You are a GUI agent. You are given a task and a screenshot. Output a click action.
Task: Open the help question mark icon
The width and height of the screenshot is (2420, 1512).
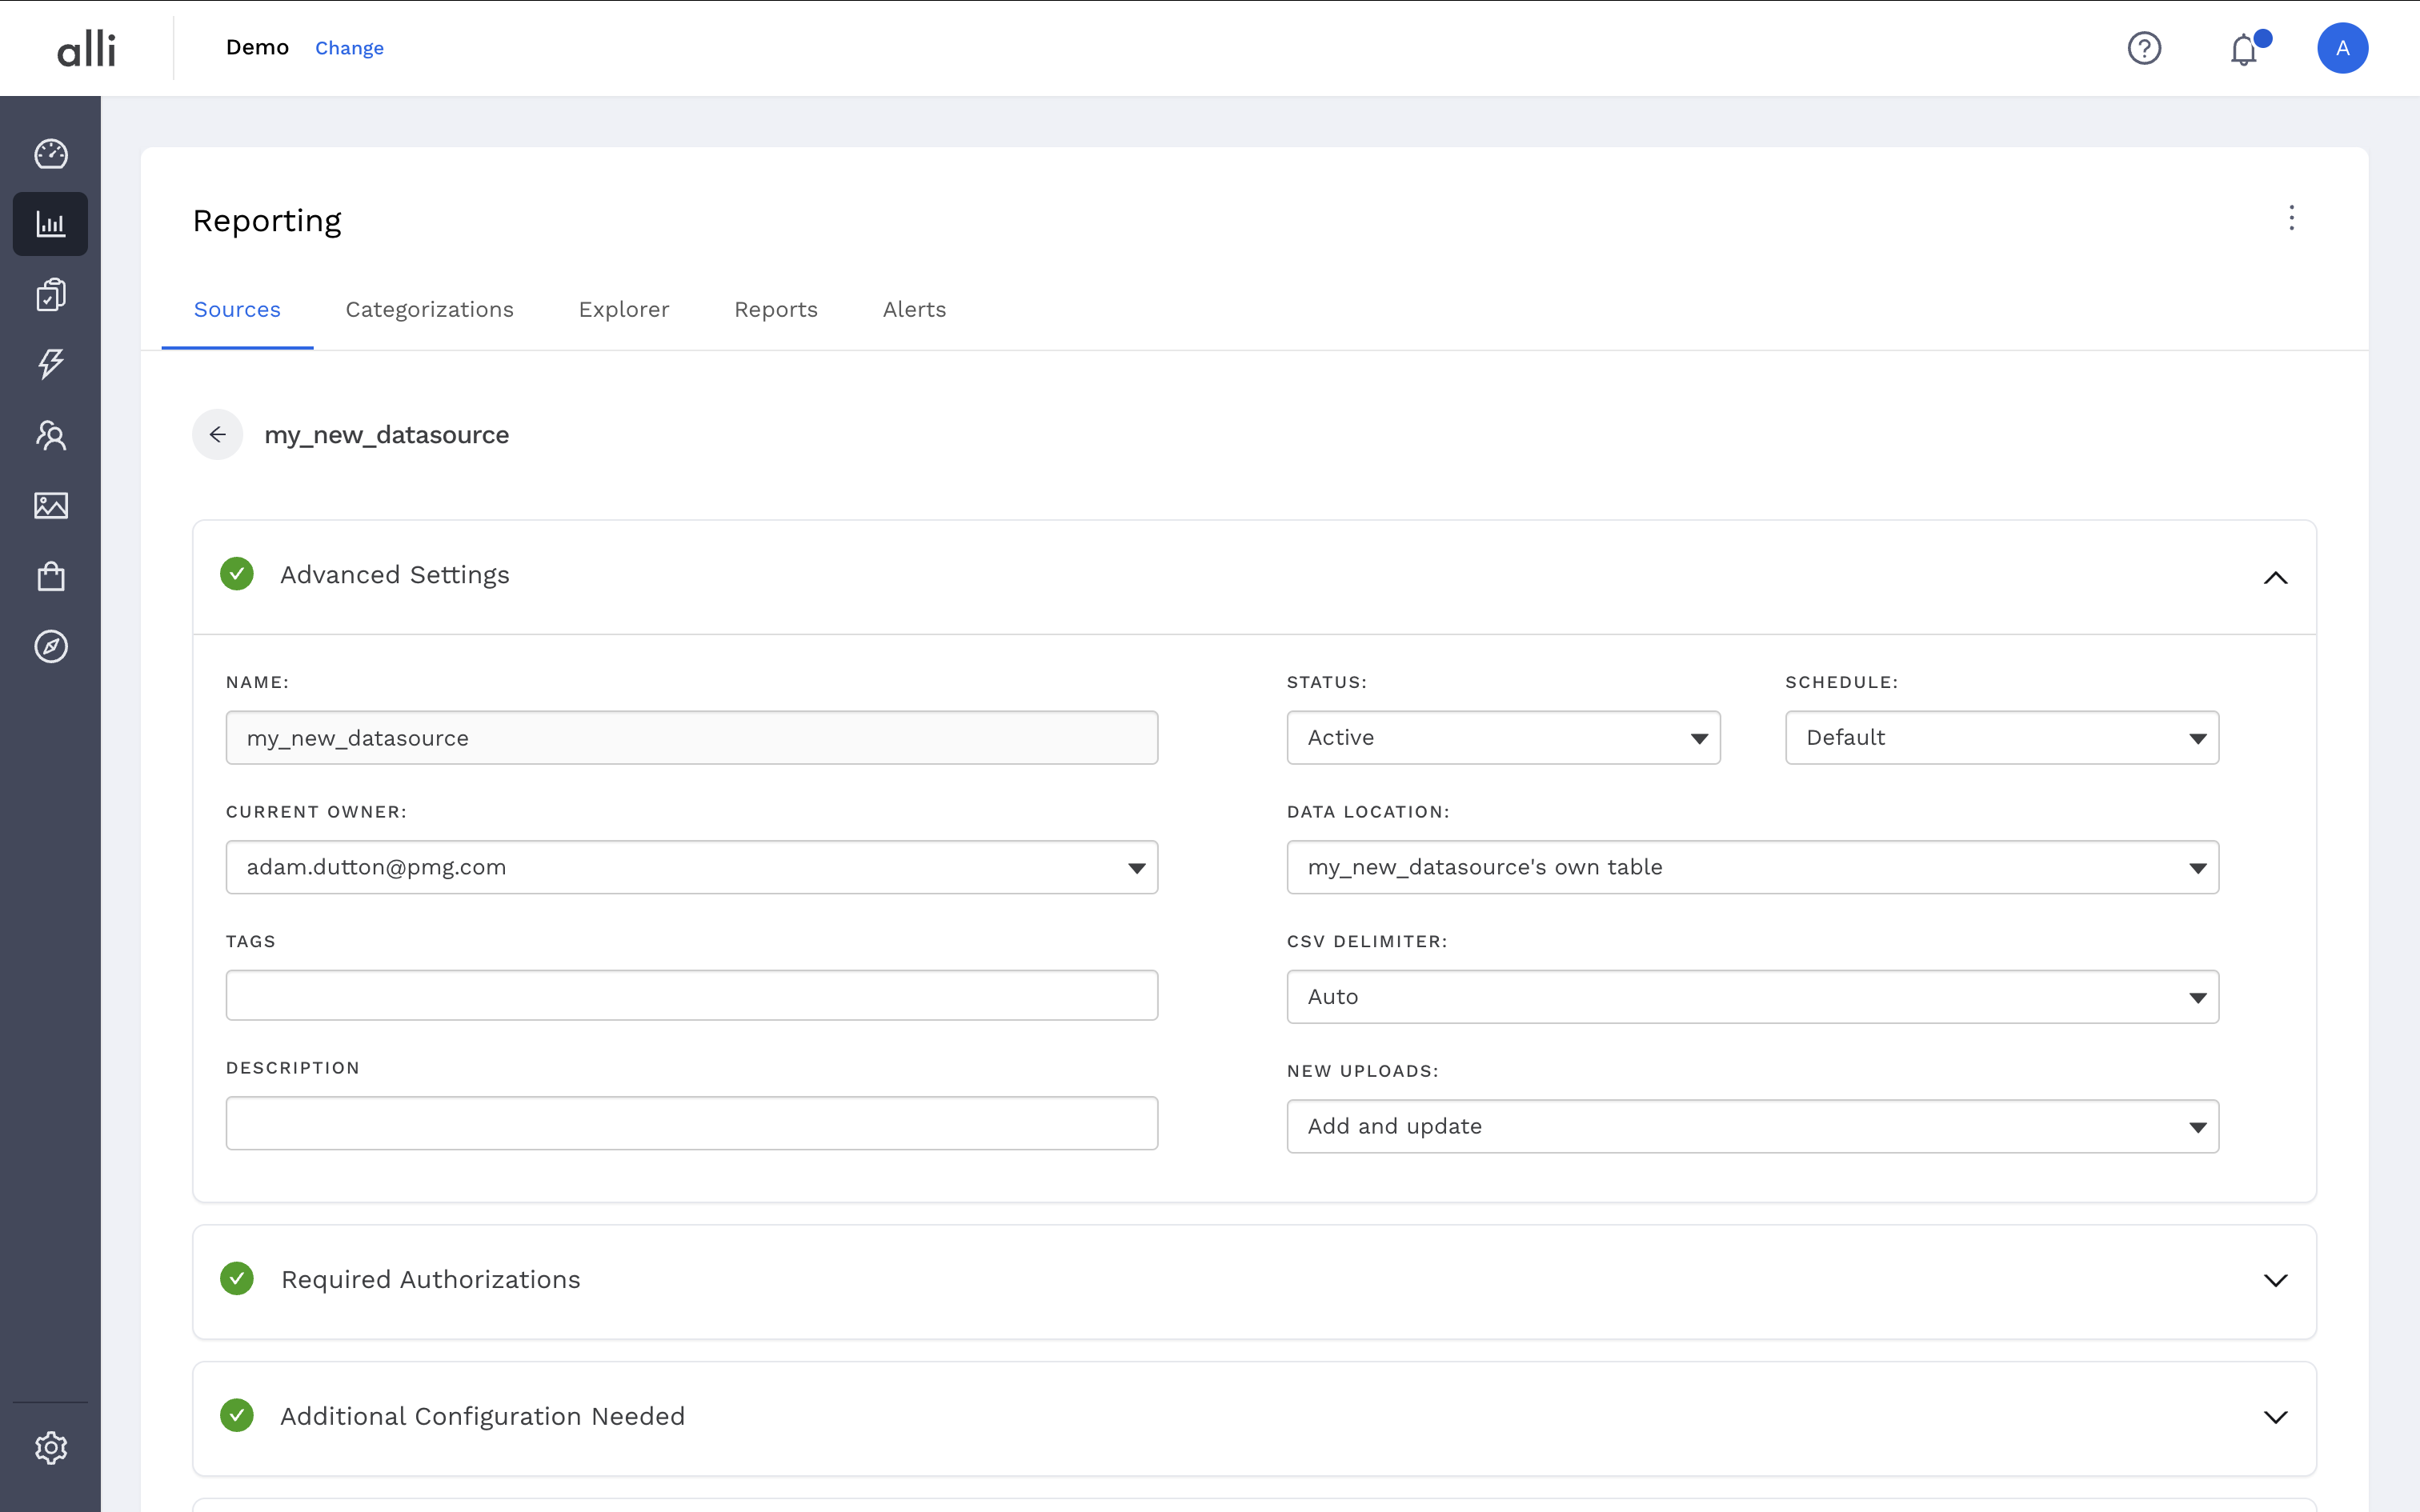click(2144, 48)
